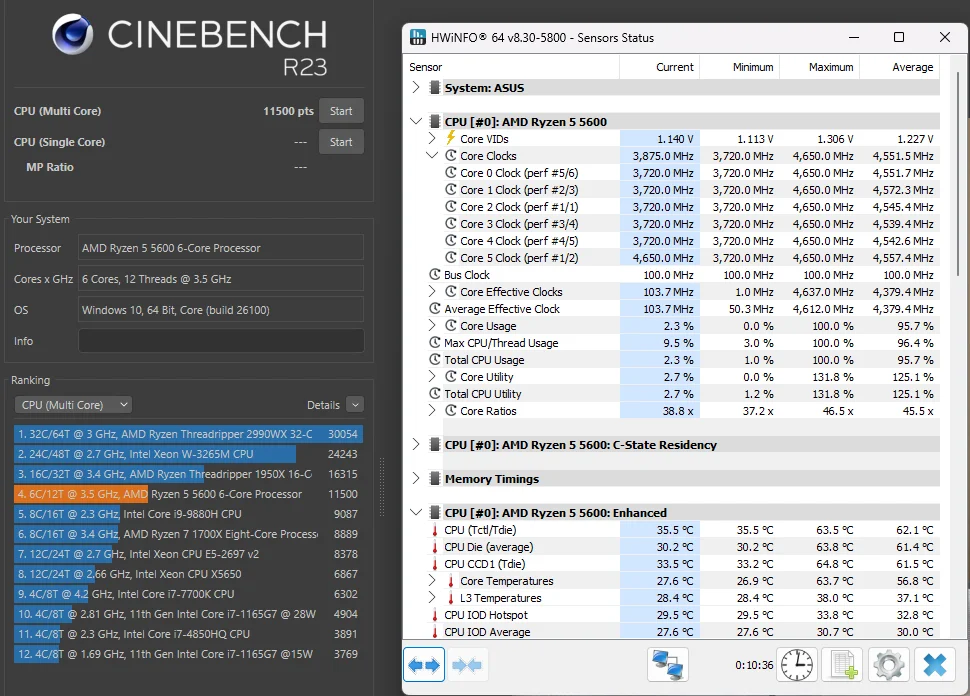The width and height of the screenshot is (970, 696).
Task: Click the Ryzen 5 5600: Enhanced chip icon
Action: [435, 512]
